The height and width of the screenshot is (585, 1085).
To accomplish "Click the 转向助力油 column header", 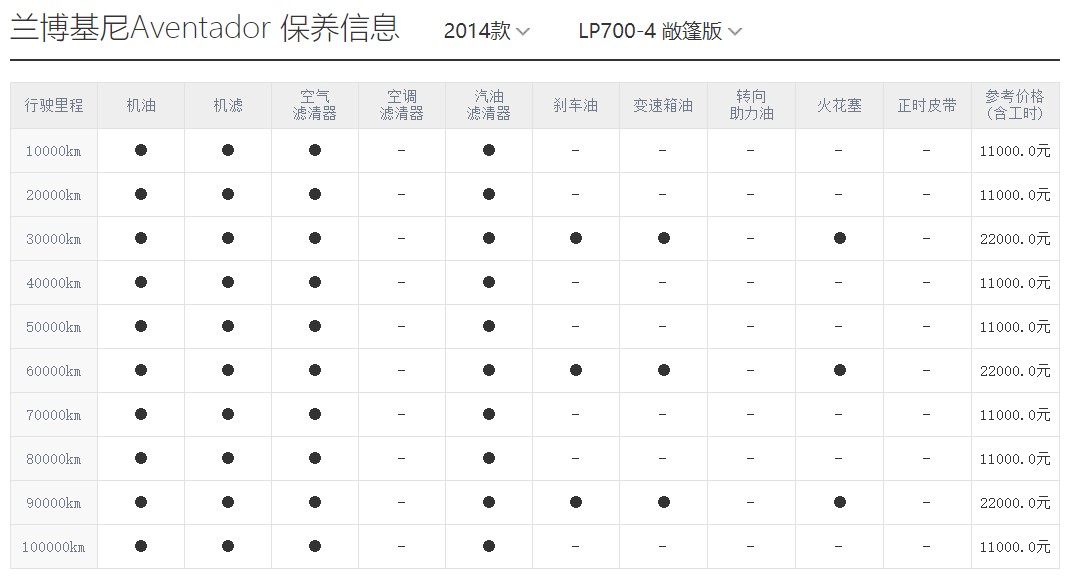I will pyautogui.click(x=751, y=105).
